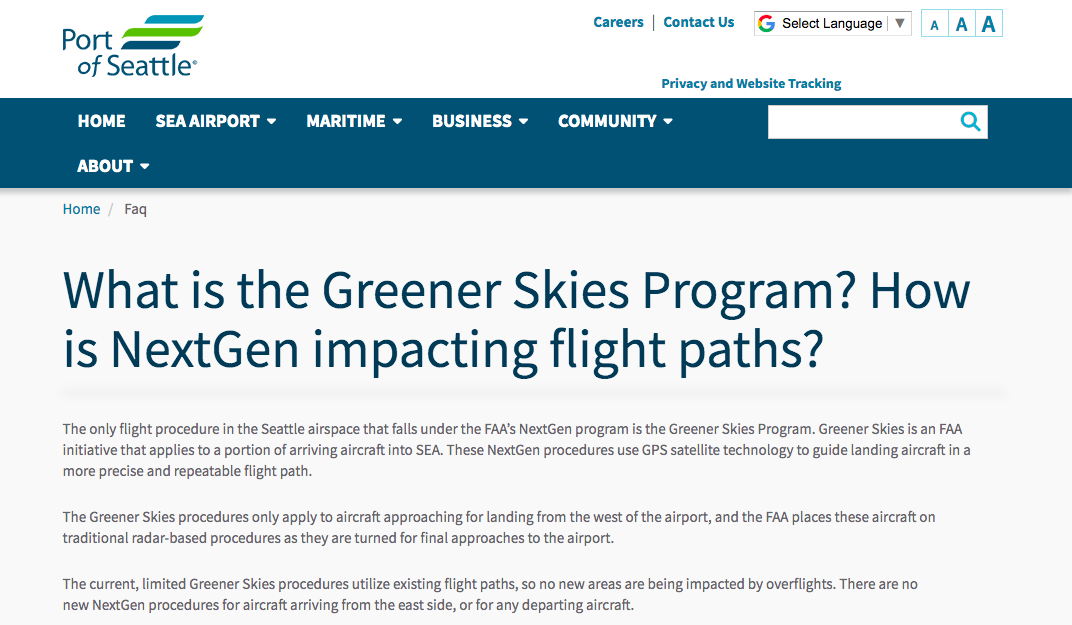Click the Google logo in language selector

(x=767, y=24)
